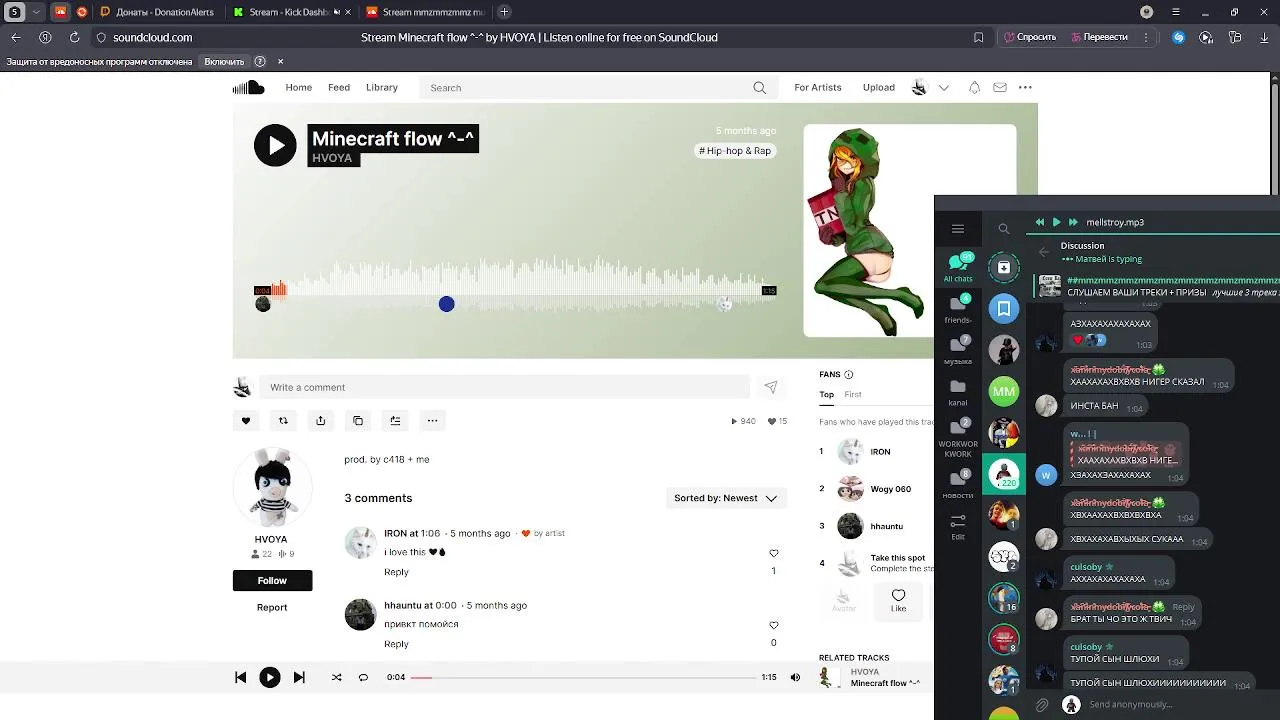Click the blue comment avatar on waveform

tap(446, 304)
